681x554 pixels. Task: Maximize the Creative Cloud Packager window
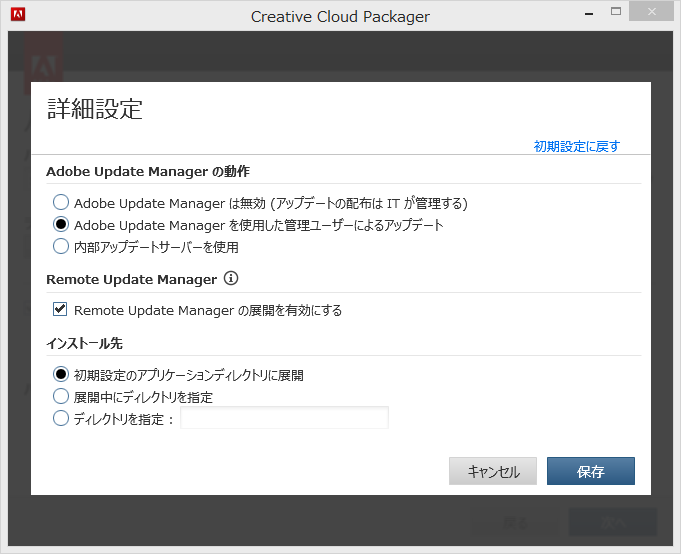click(x=616, y=12)
